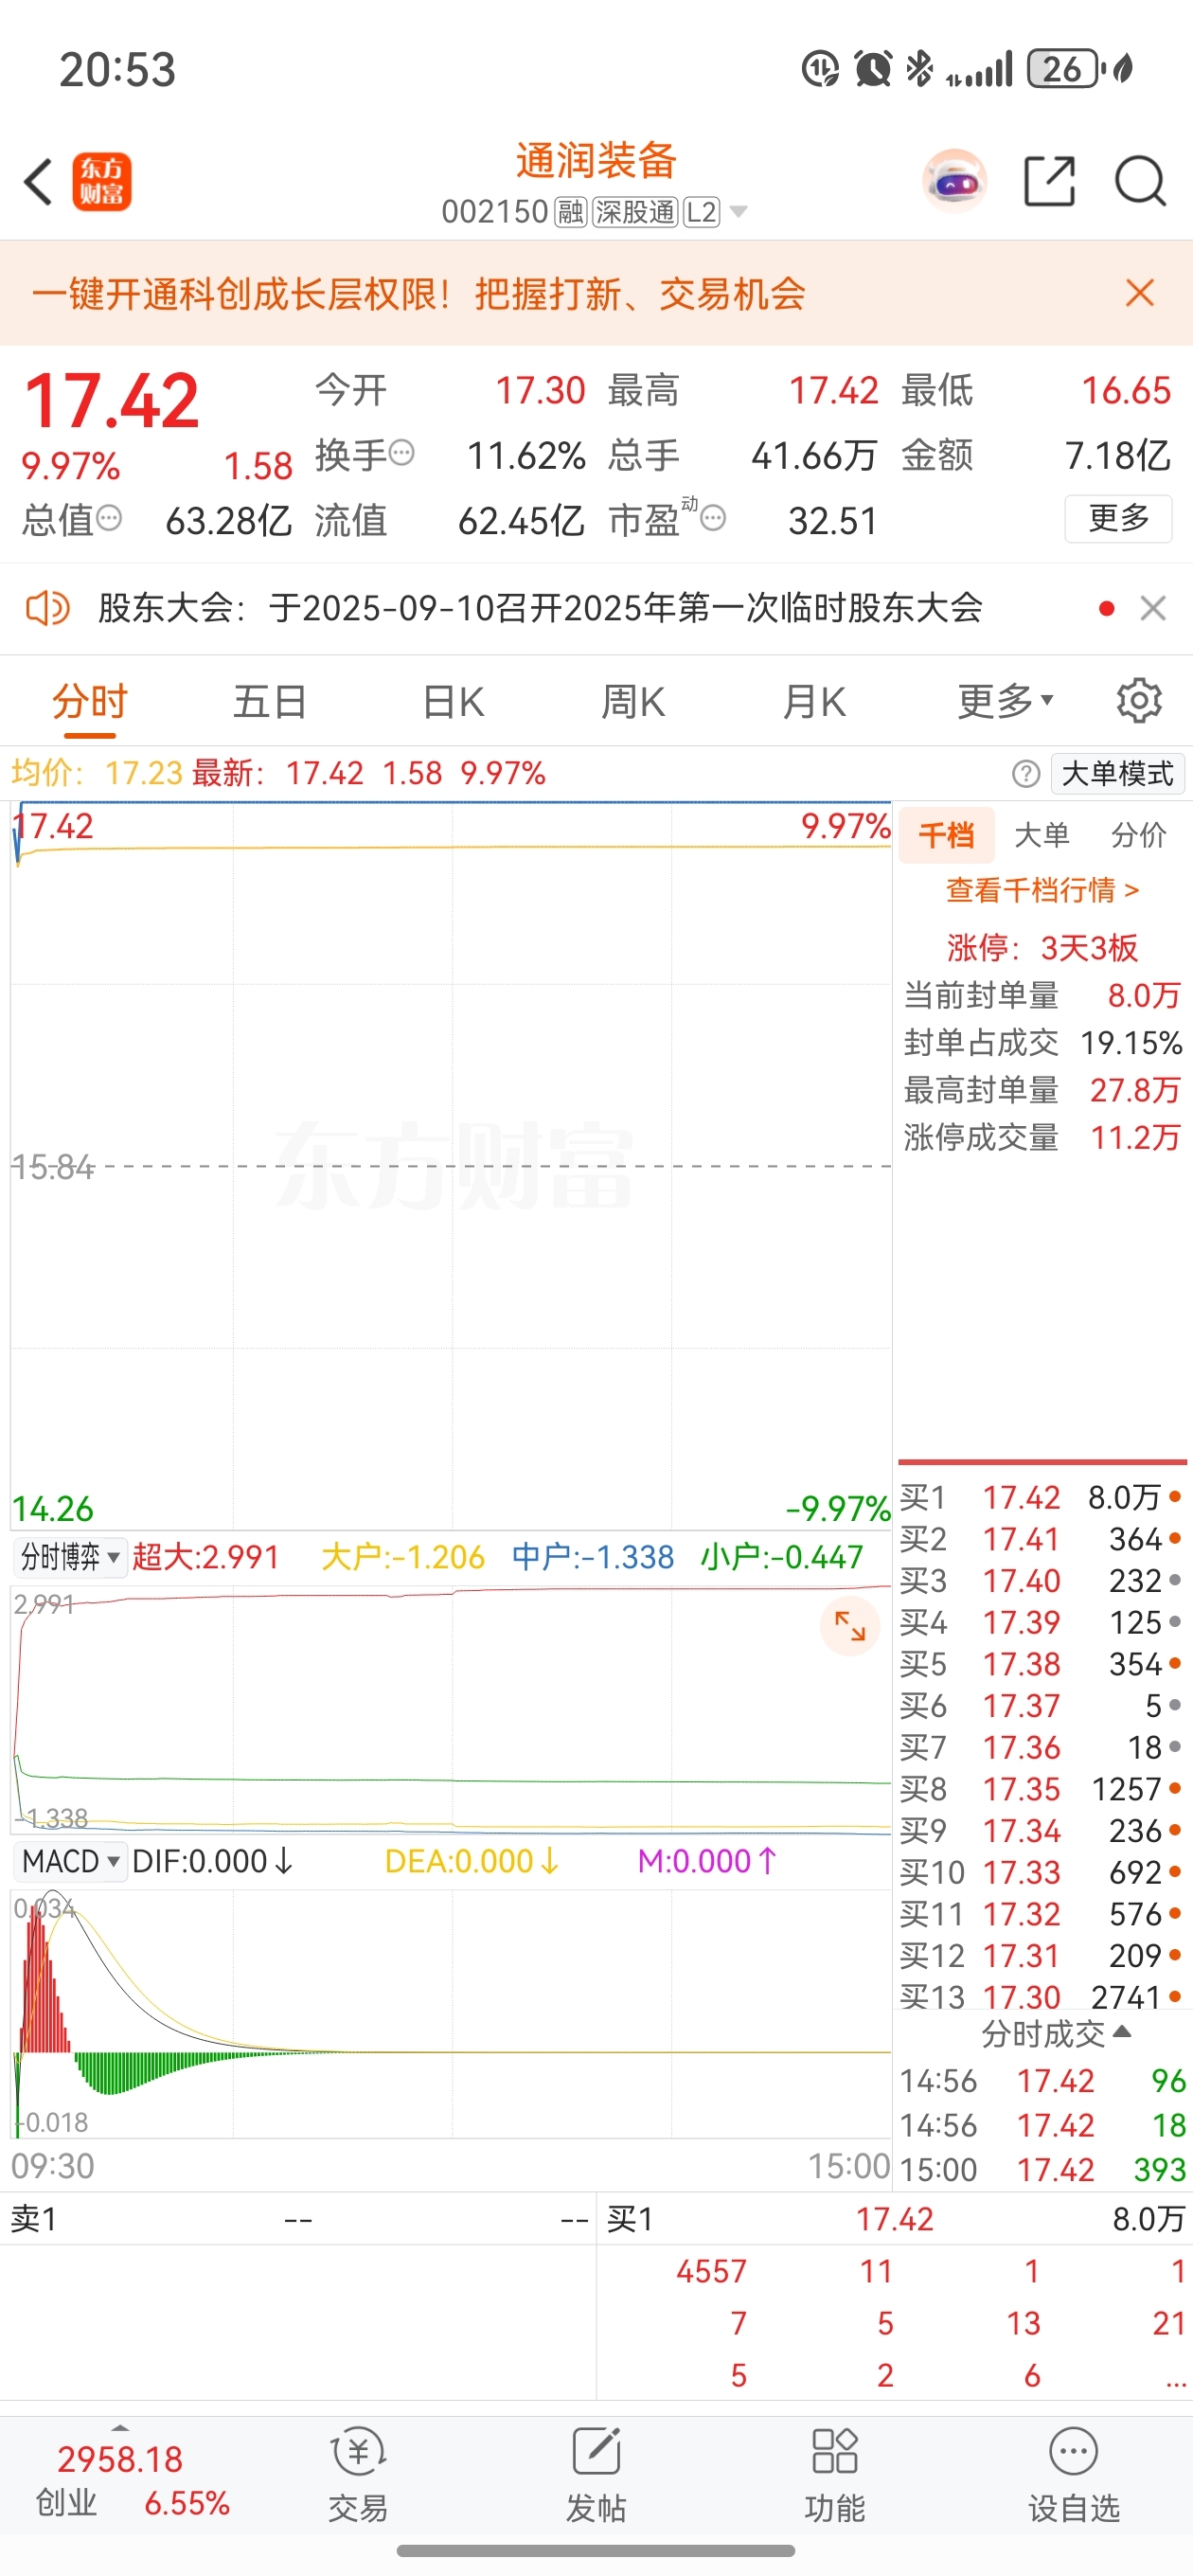Screen dimensions: 1193x2576
Task: Go back with the left arrow icon
Action: pyautogui.click(x=38, y=182)
